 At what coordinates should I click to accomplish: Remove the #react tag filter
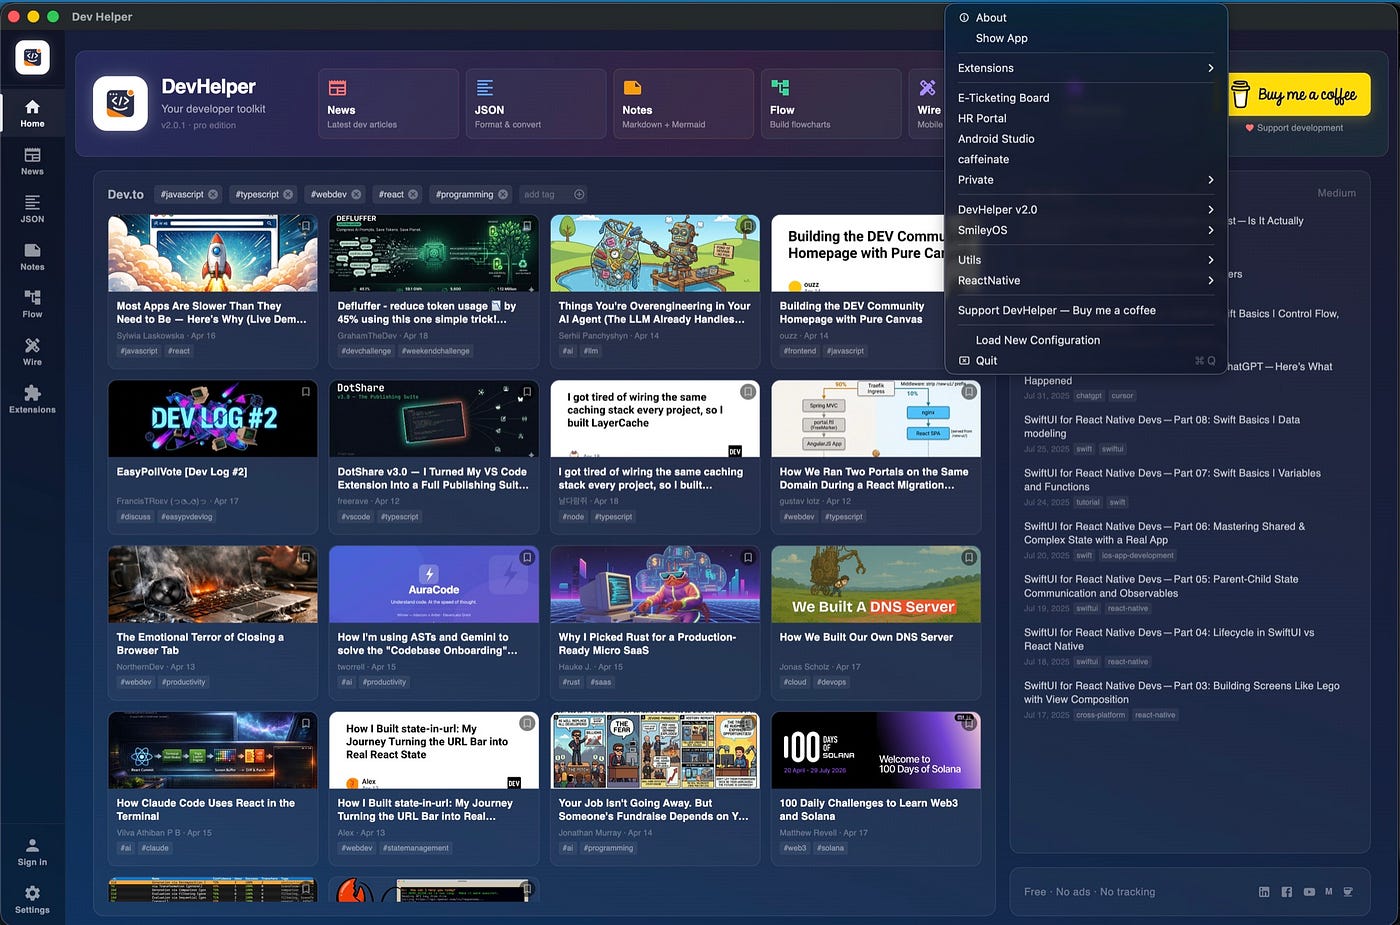tap(413, 194)
